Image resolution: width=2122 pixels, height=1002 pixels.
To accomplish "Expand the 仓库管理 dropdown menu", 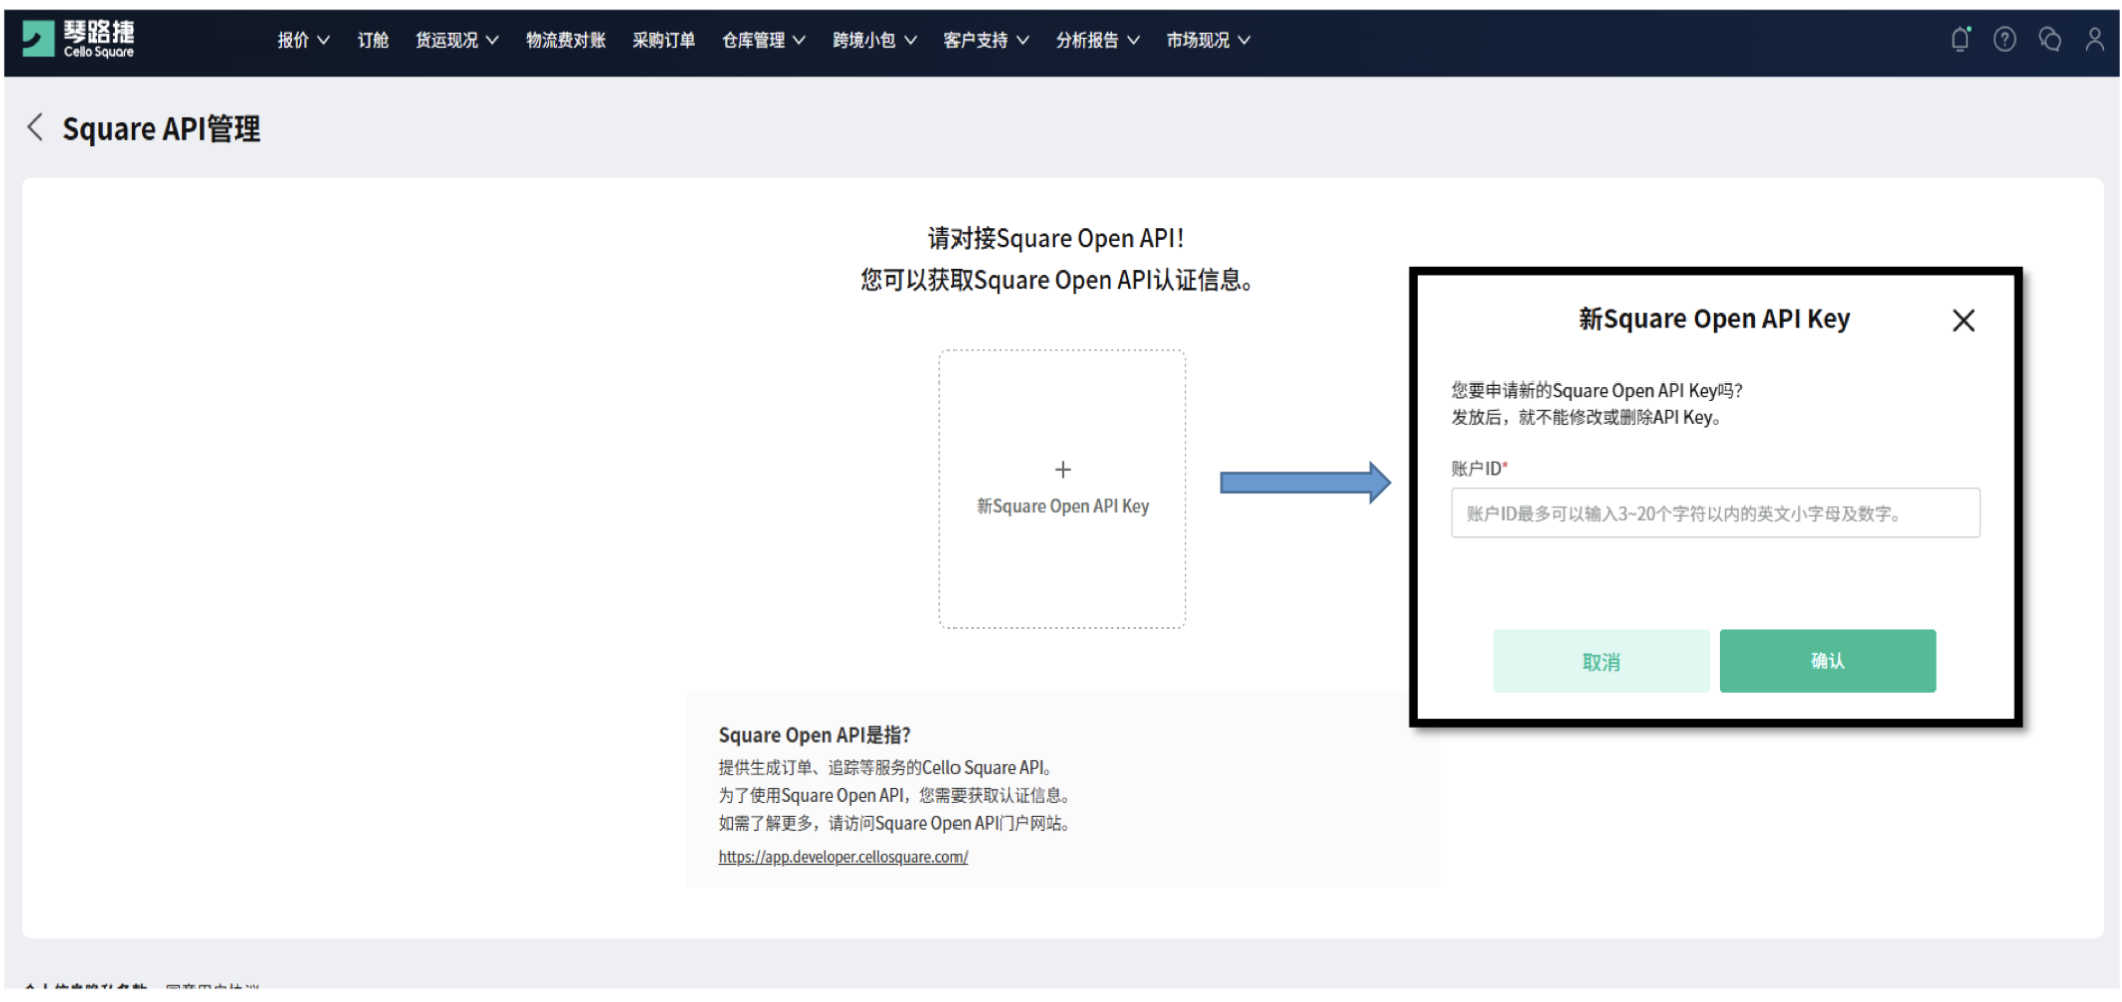I will [763, 40].
